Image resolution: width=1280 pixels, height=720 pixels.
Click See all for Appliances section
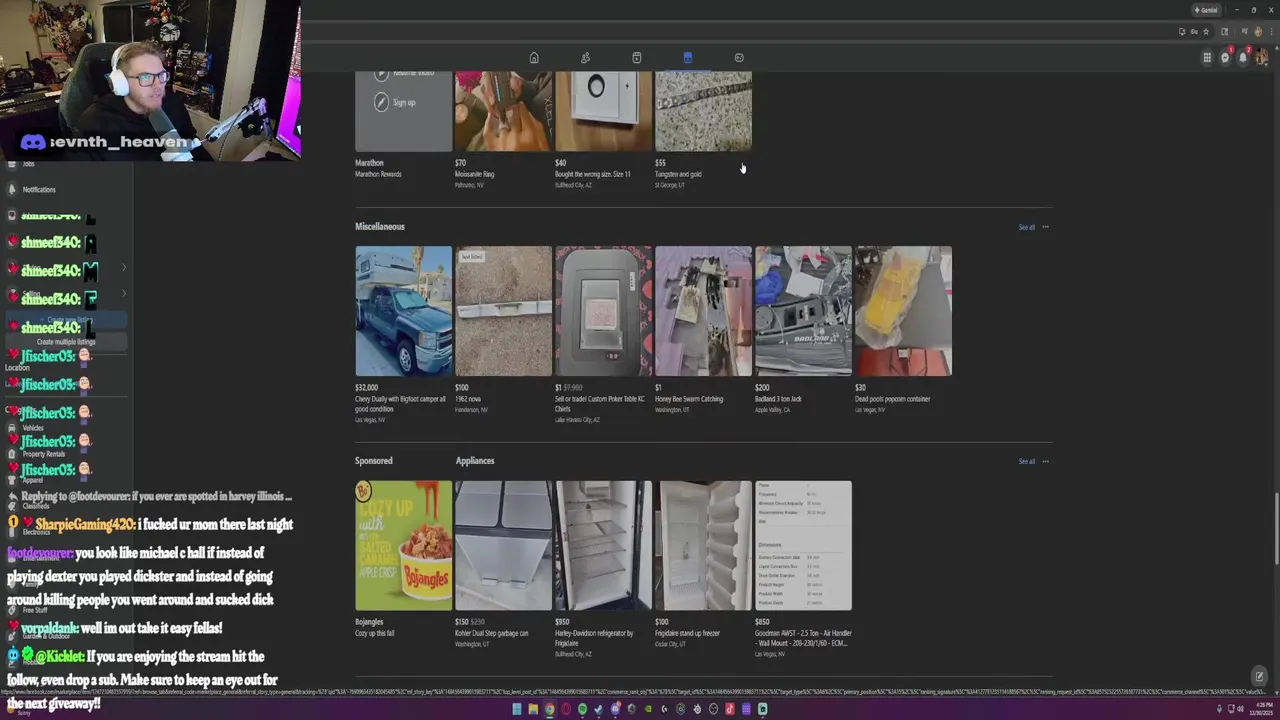click(1027, 461)
